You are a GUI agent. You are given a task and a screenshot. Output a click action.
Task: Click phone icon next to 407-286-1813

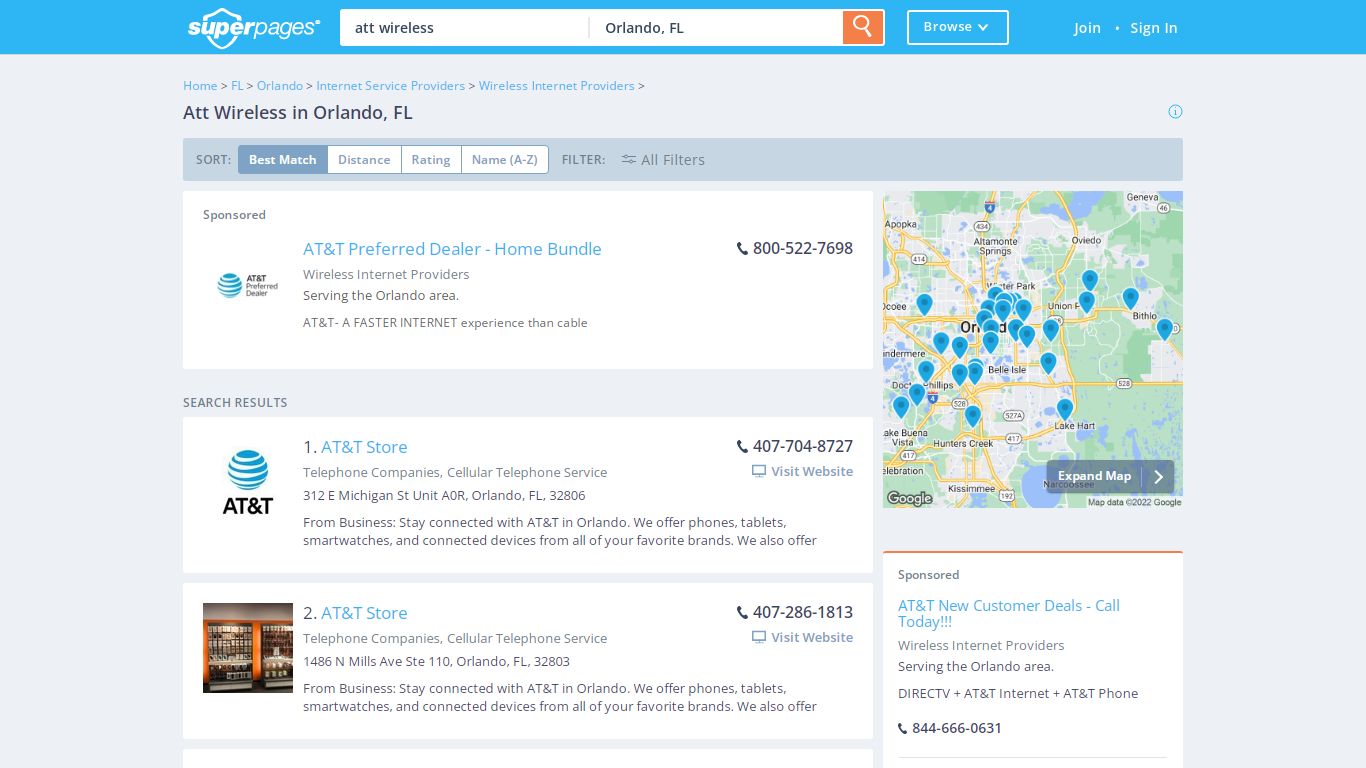[742, 613]
